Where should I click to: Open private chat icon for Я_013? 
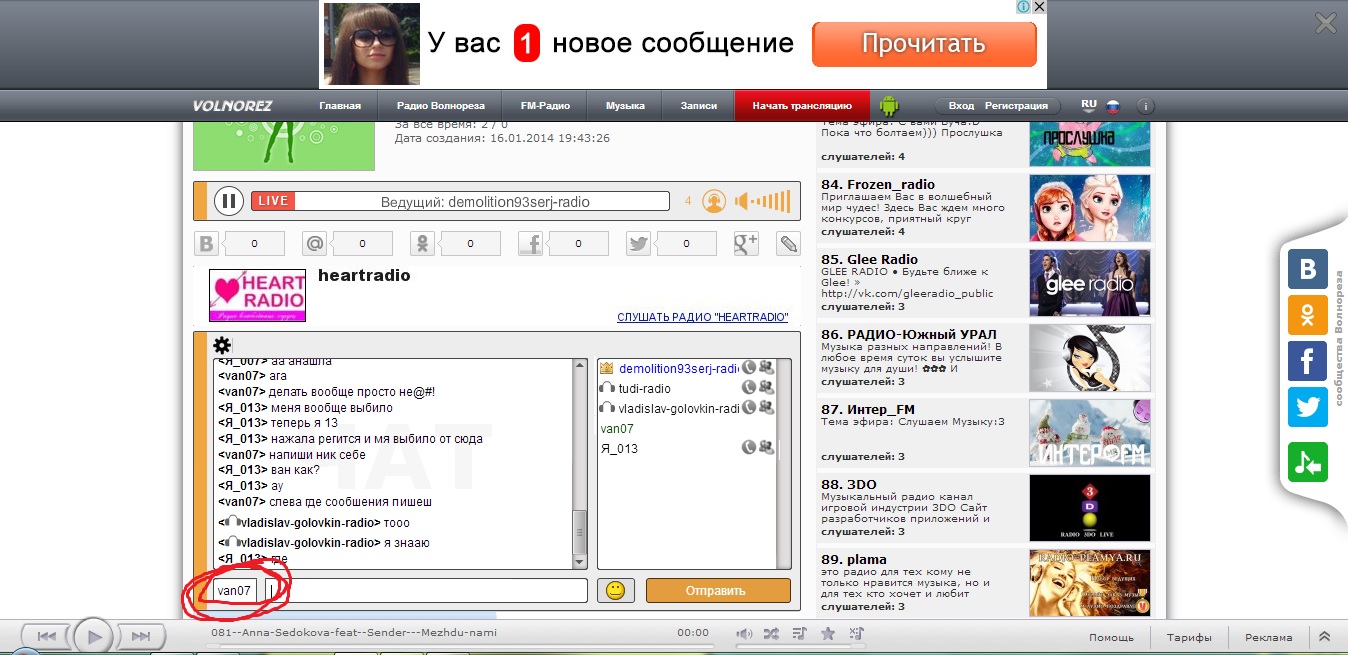pyautogui.click(x=767, y=448)
